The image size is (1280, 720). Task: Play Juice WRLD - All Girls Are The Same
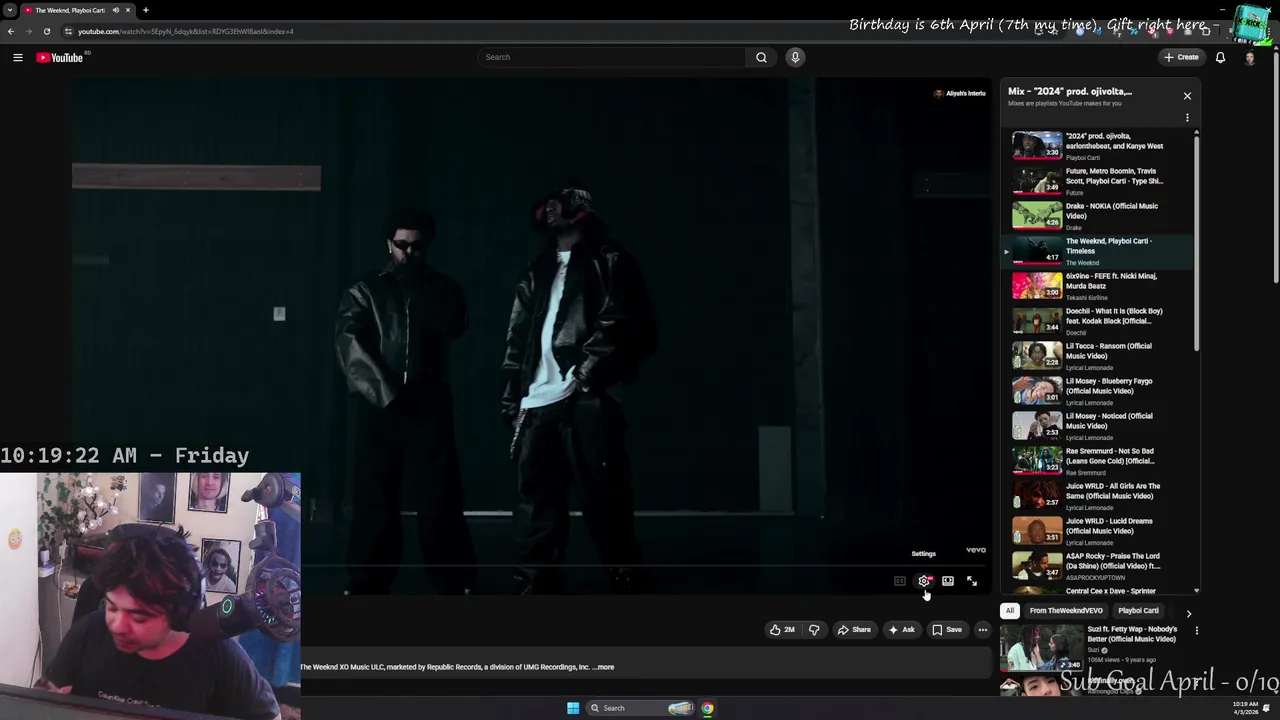(x=1098, y=496)
